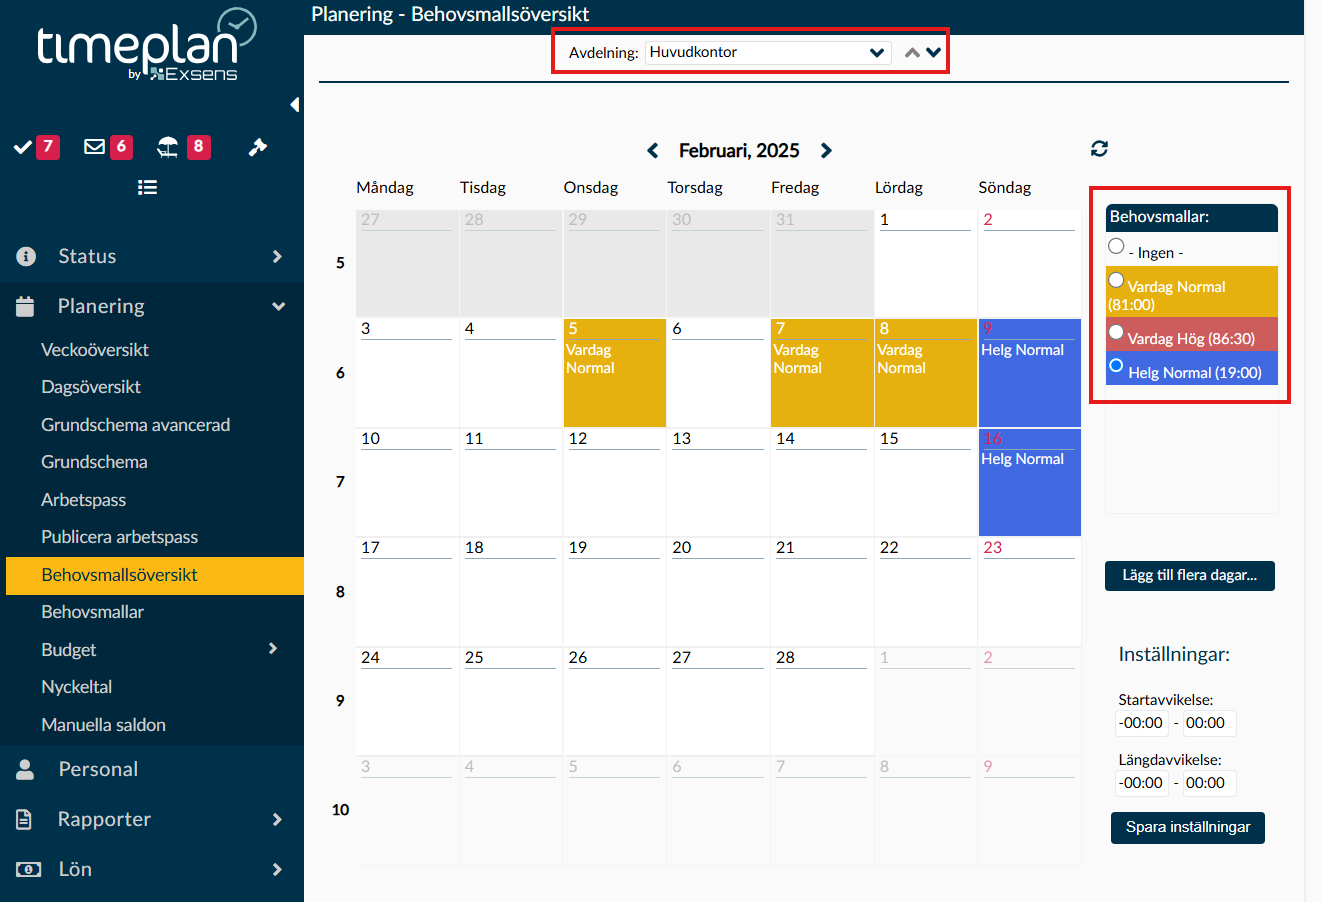Expand the Status menu section
Image resolution: width=1322 pixels, height=902 pixels.
[277, 257]
